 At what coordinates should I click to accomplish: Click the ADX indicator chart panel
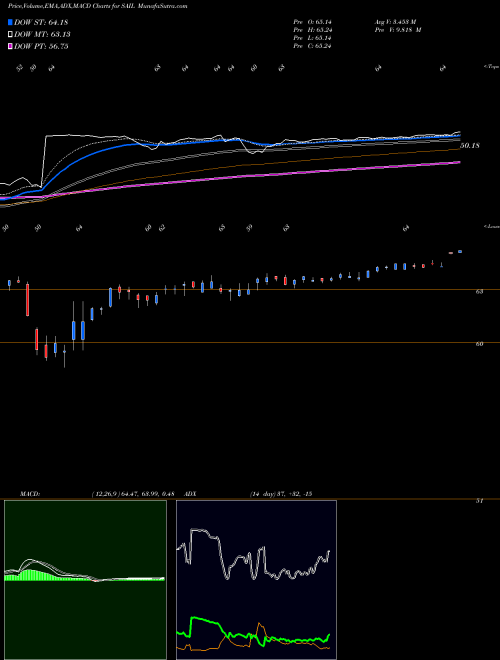click(256, 580)
